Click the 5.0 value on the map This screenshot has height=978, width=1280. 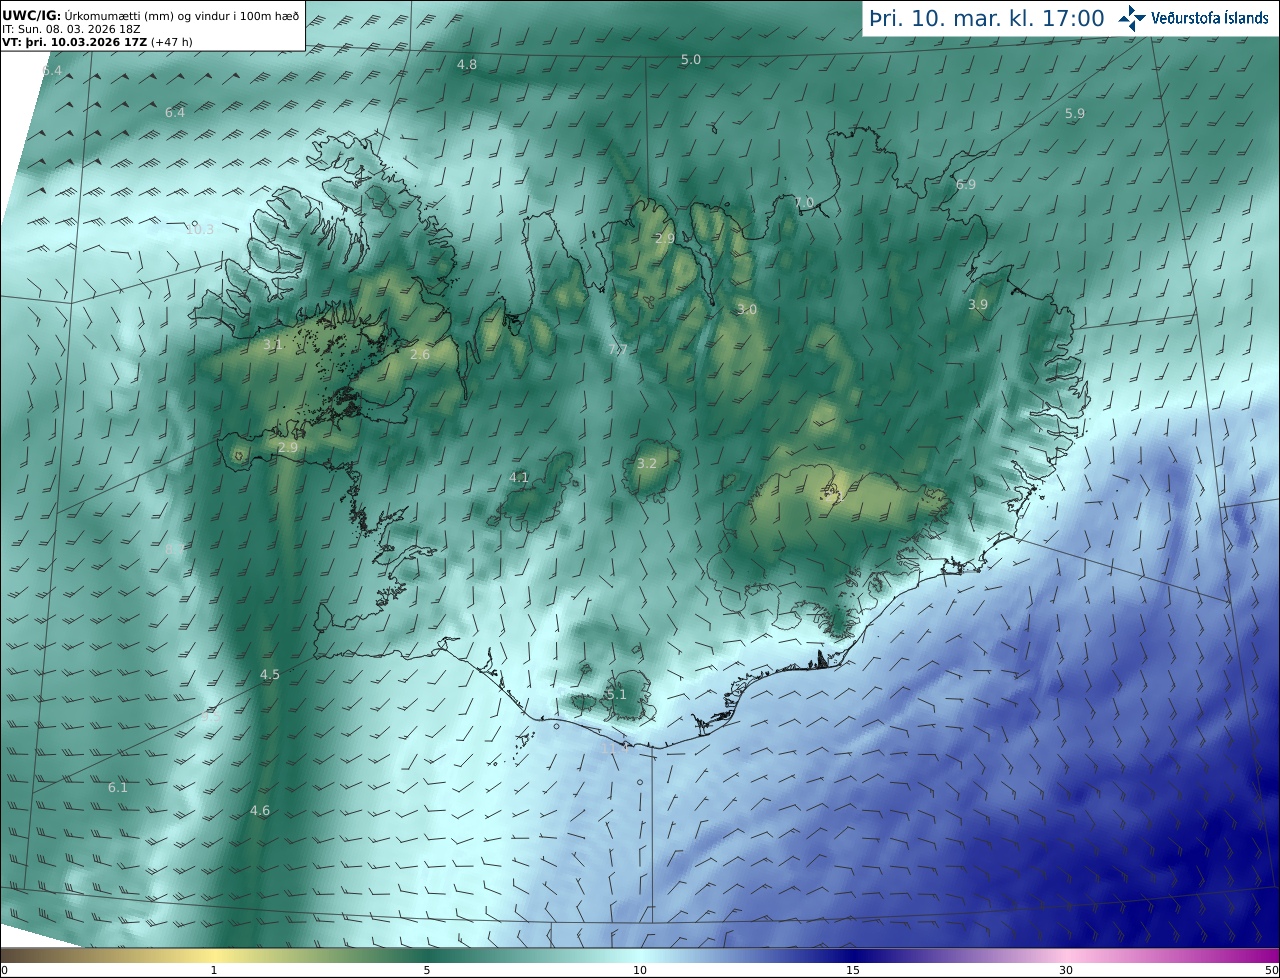[691, 59]
